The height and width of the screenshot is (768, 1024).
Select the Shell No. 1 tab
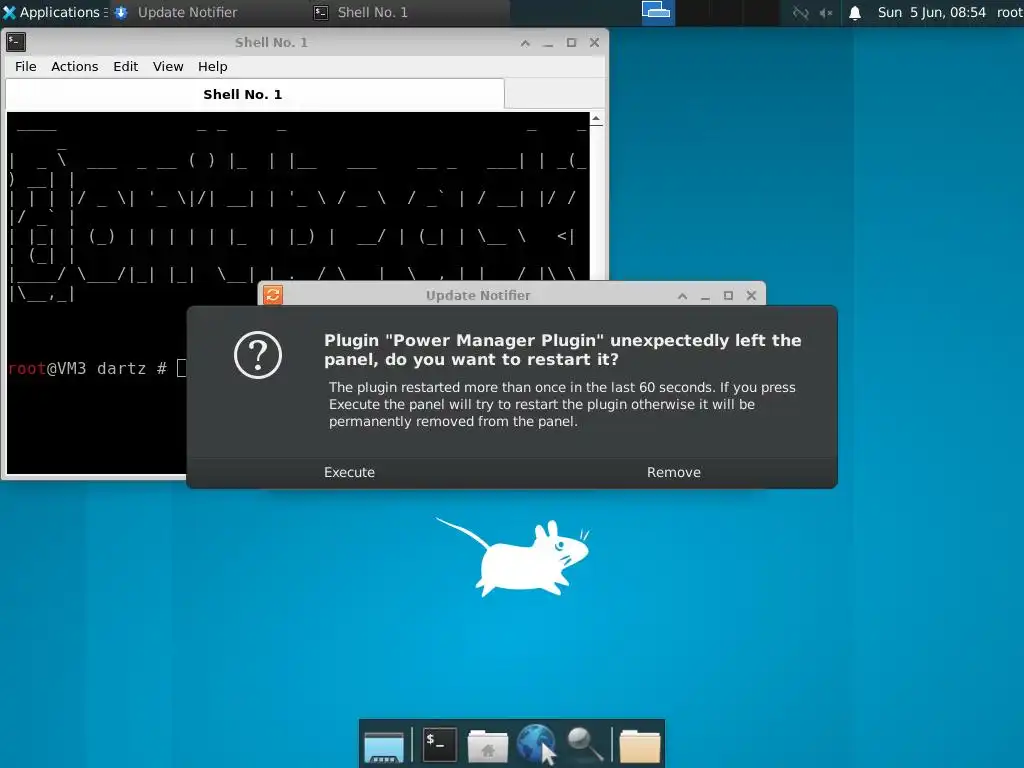click(x=255, y=94)
